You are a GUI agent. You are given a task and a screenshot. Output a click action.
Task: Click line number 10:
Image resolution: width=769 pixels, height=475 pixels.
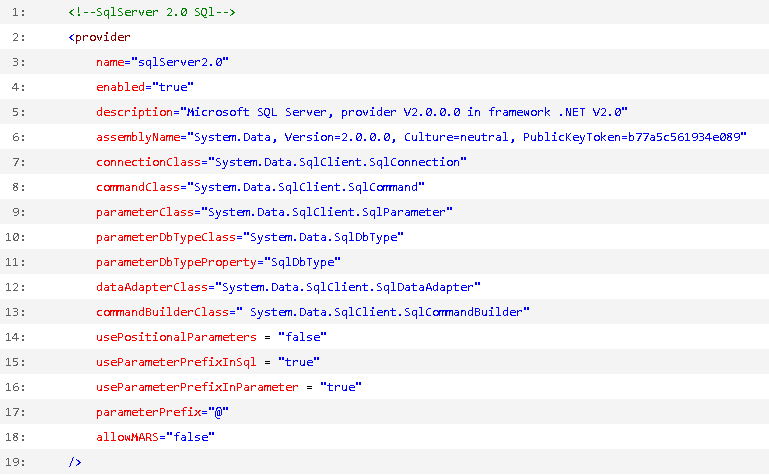point(15,237)
